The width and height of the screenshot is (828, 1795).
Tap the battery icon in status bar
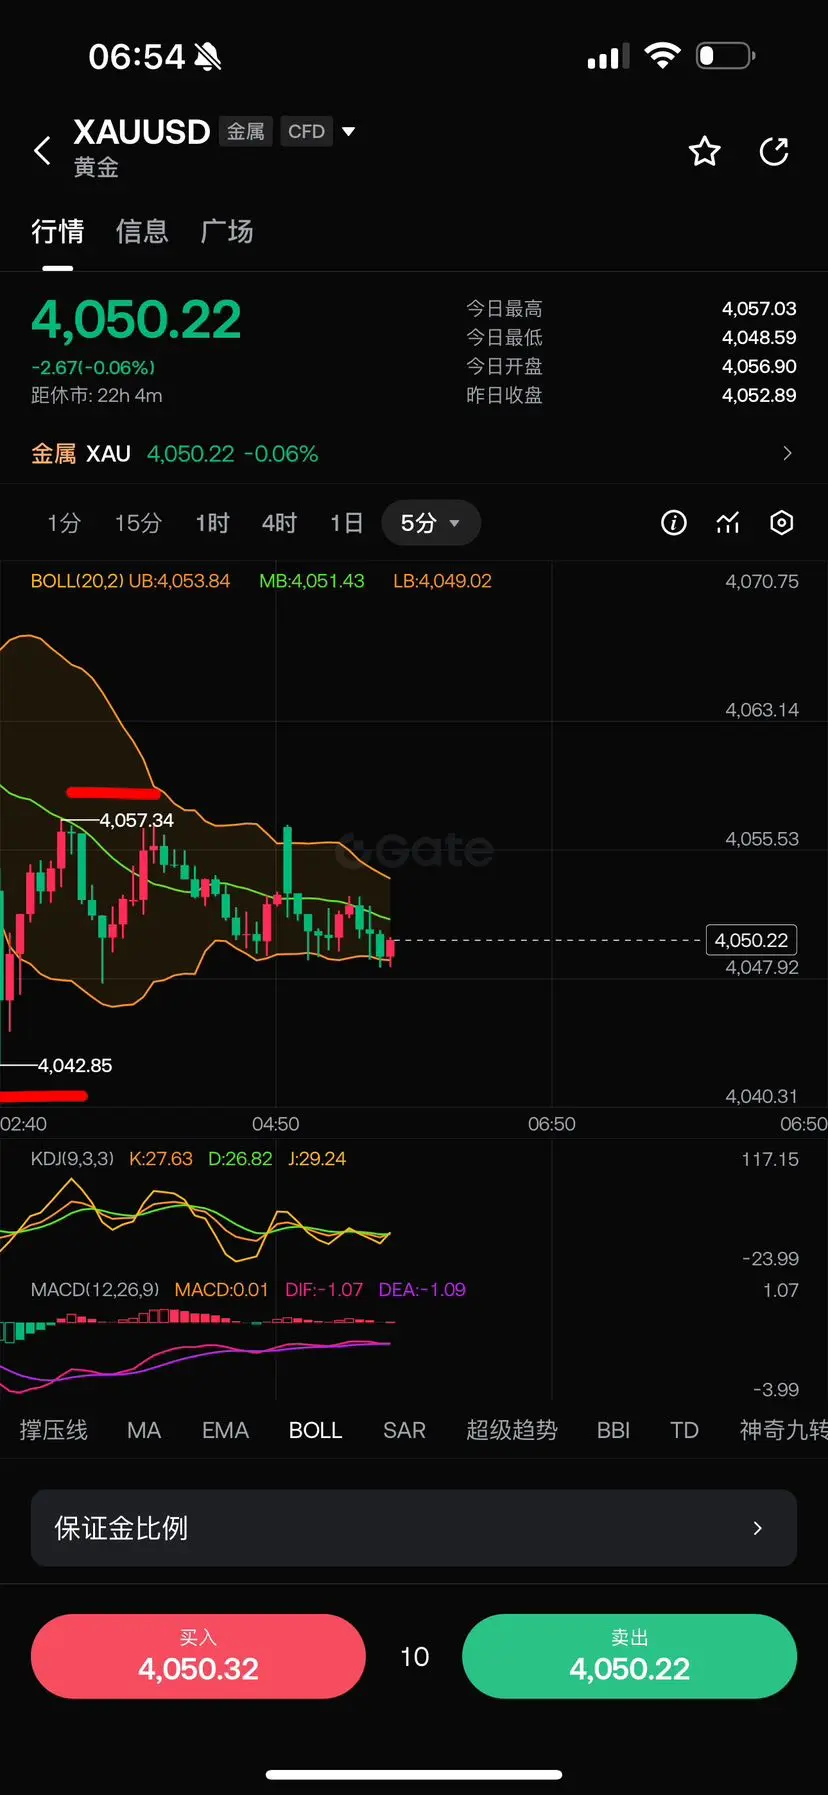tap(725, 56)
